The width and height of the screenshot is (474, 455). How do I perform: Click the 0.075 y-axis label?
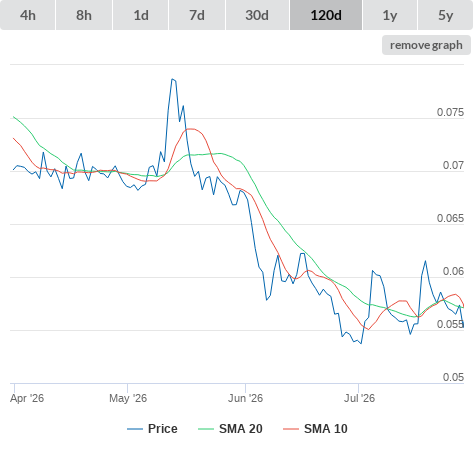[450, 112]
